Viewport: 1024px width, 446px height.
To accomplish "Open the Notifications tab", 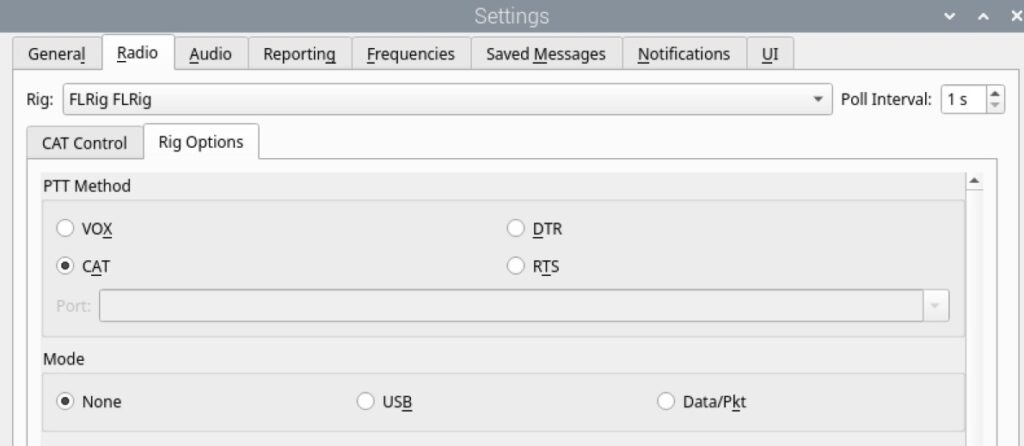I will 684,54.
